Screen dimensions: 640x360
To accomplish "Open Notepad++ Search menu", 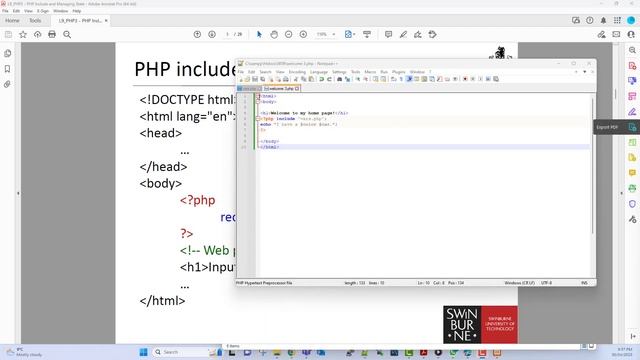I will [x=265, y=72].
